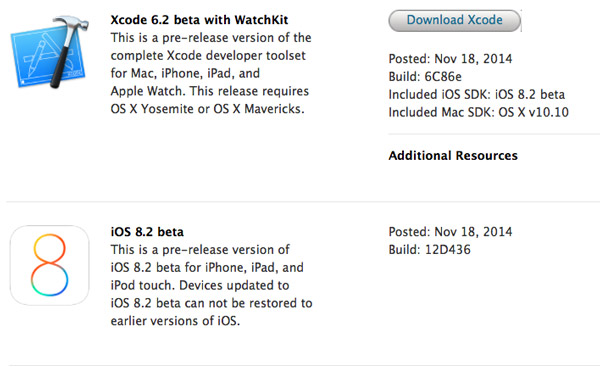This screenshot has width=600, height=374.
Task: Click the 'iPod touch' mention in iOS description
Action: point(142,285)
